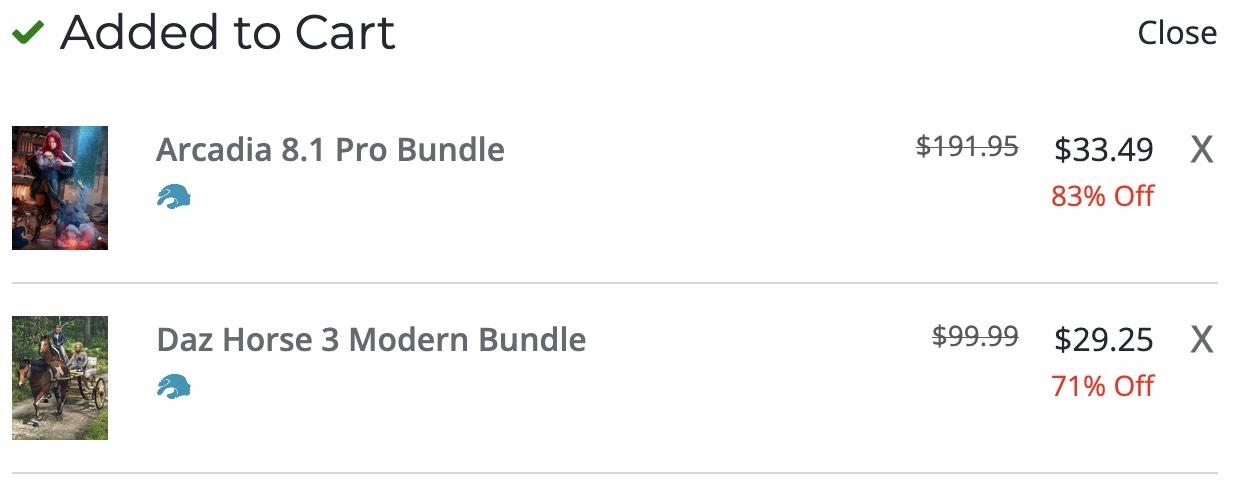This screenshot has height=488, width=1240.
Task: Click the $33.49 sale price
Action: 1103,150
